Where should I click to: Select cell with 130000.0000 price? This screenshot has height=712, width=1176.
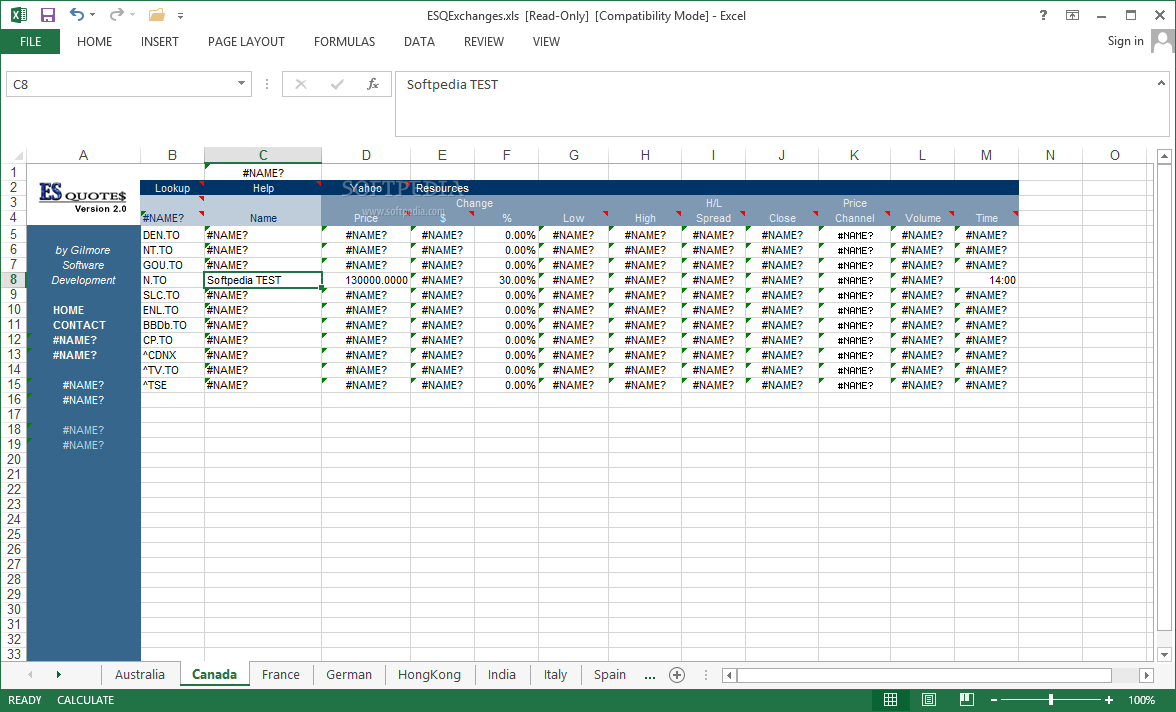[x=366, y=280]
